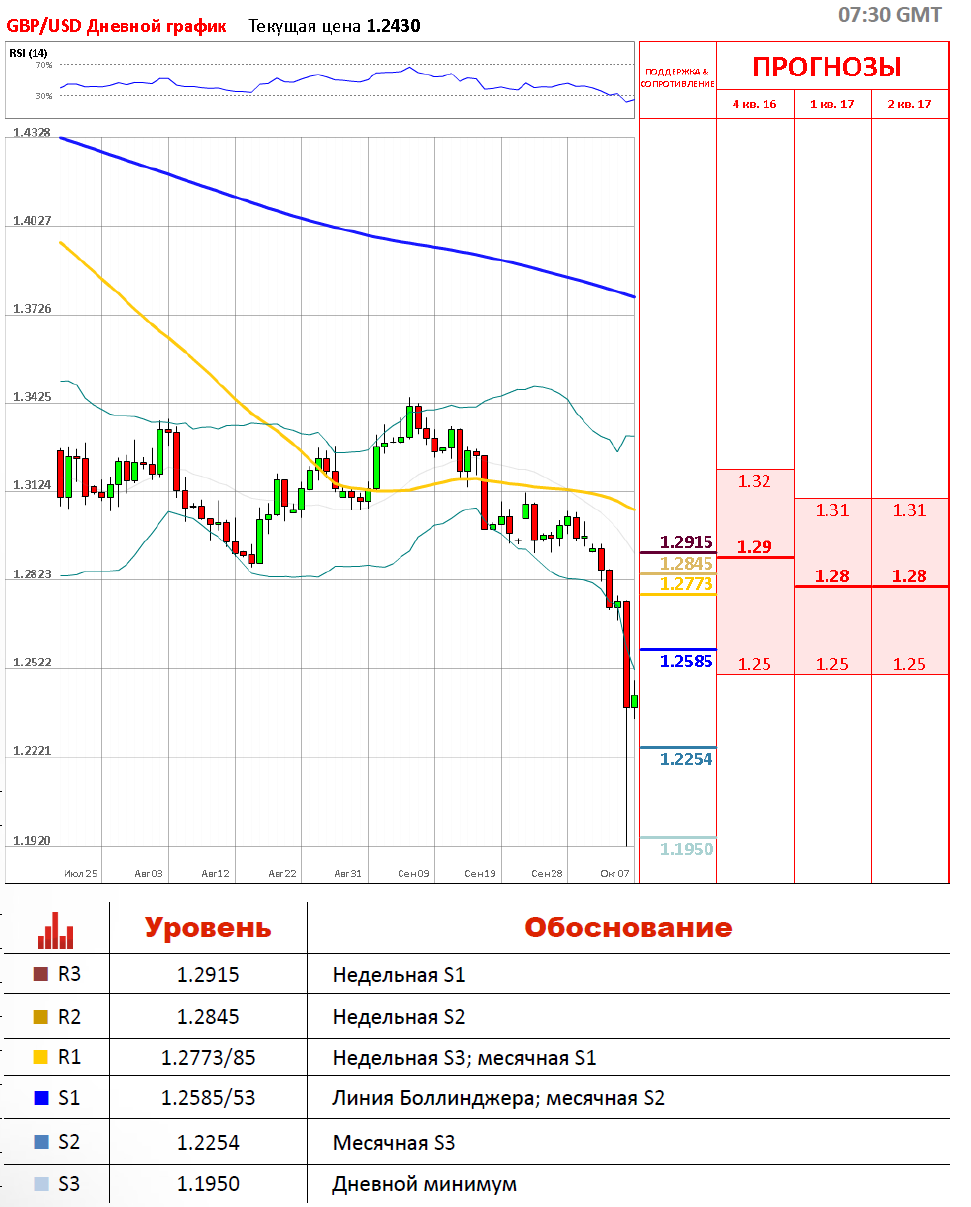Screen dimensions: 971x1207
Task: Click the GBP/USD Дневной график title
Action: (x=116, y=26)
